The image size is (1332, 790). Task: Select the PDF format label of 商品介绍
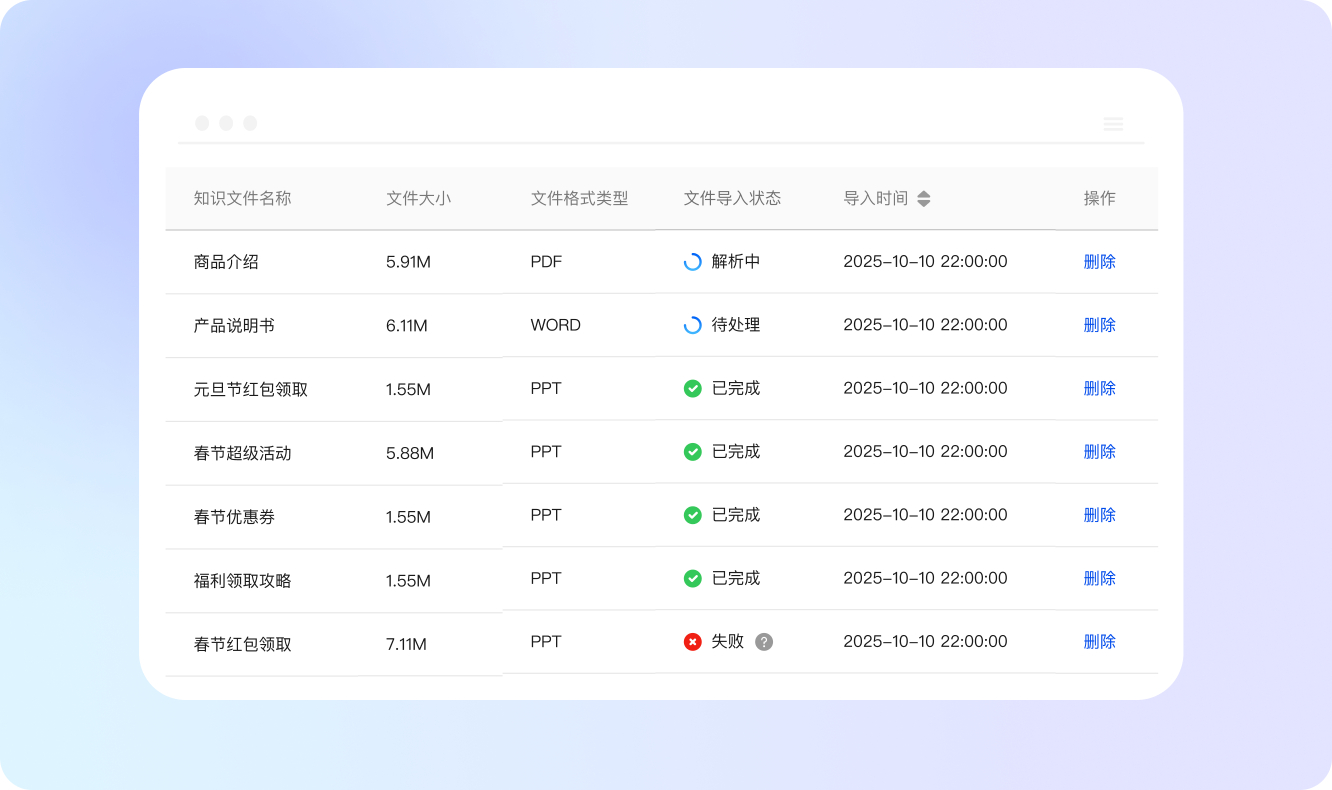coord(546,261)
